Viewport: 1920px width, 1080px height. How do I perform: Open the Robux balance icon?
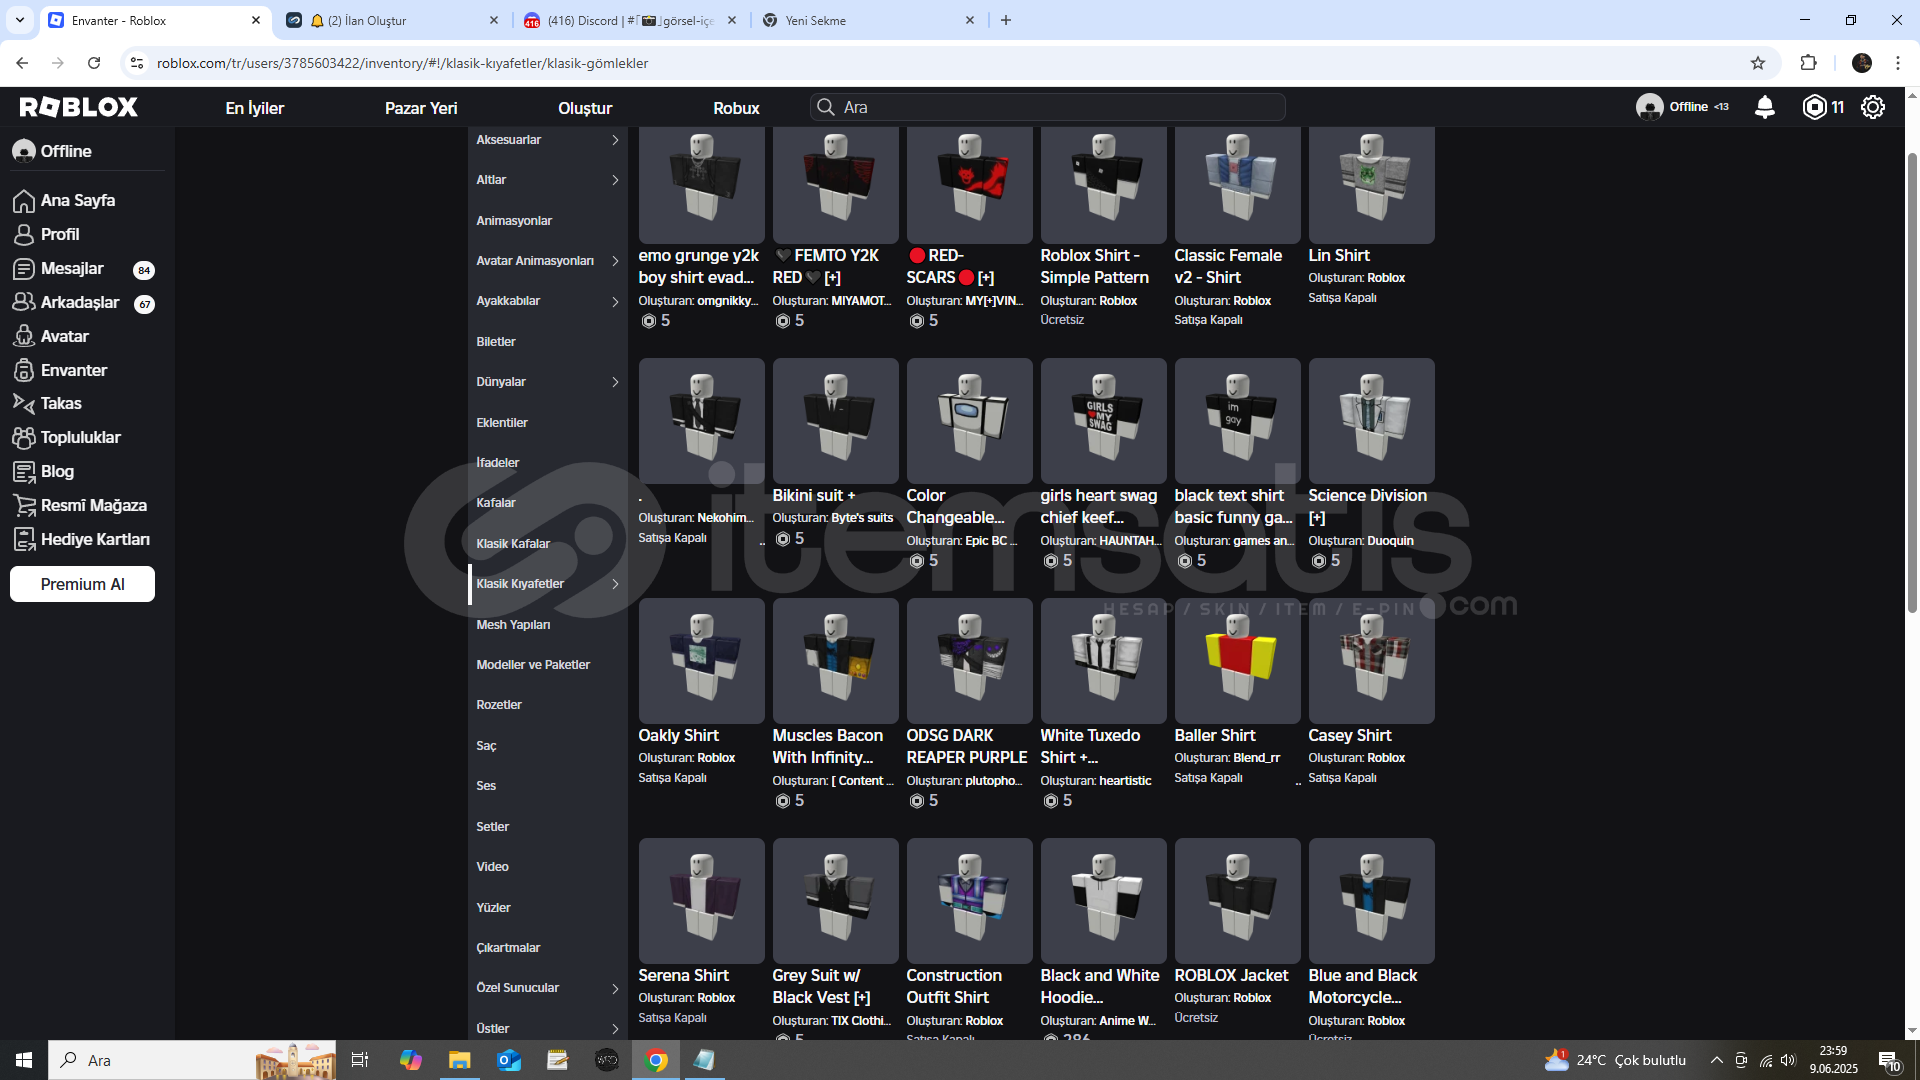[x=1814, y=107]
